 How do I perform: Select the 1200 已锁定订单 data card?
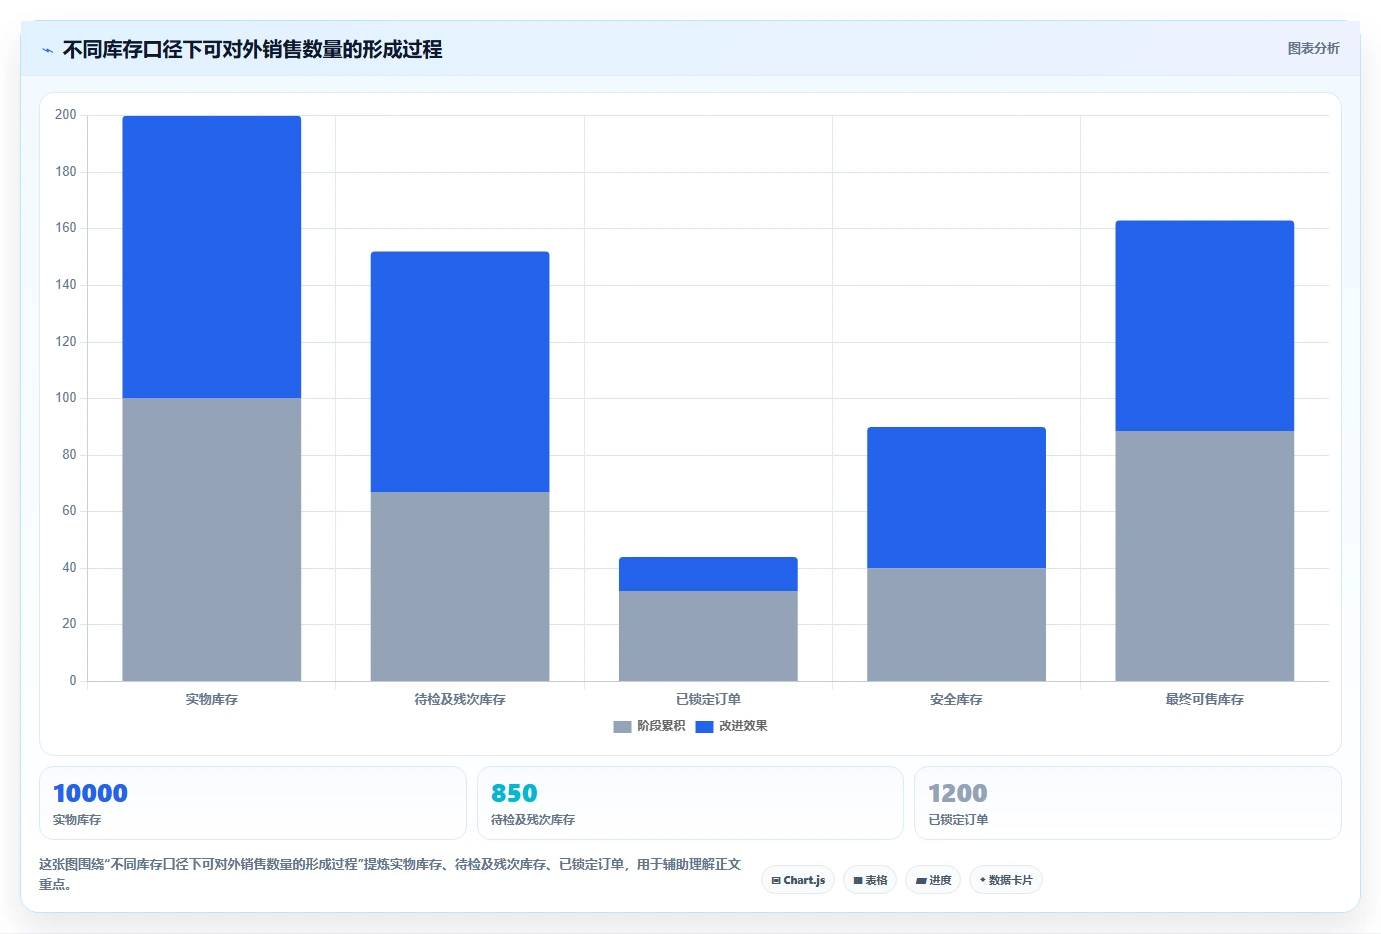point(1128,803)
